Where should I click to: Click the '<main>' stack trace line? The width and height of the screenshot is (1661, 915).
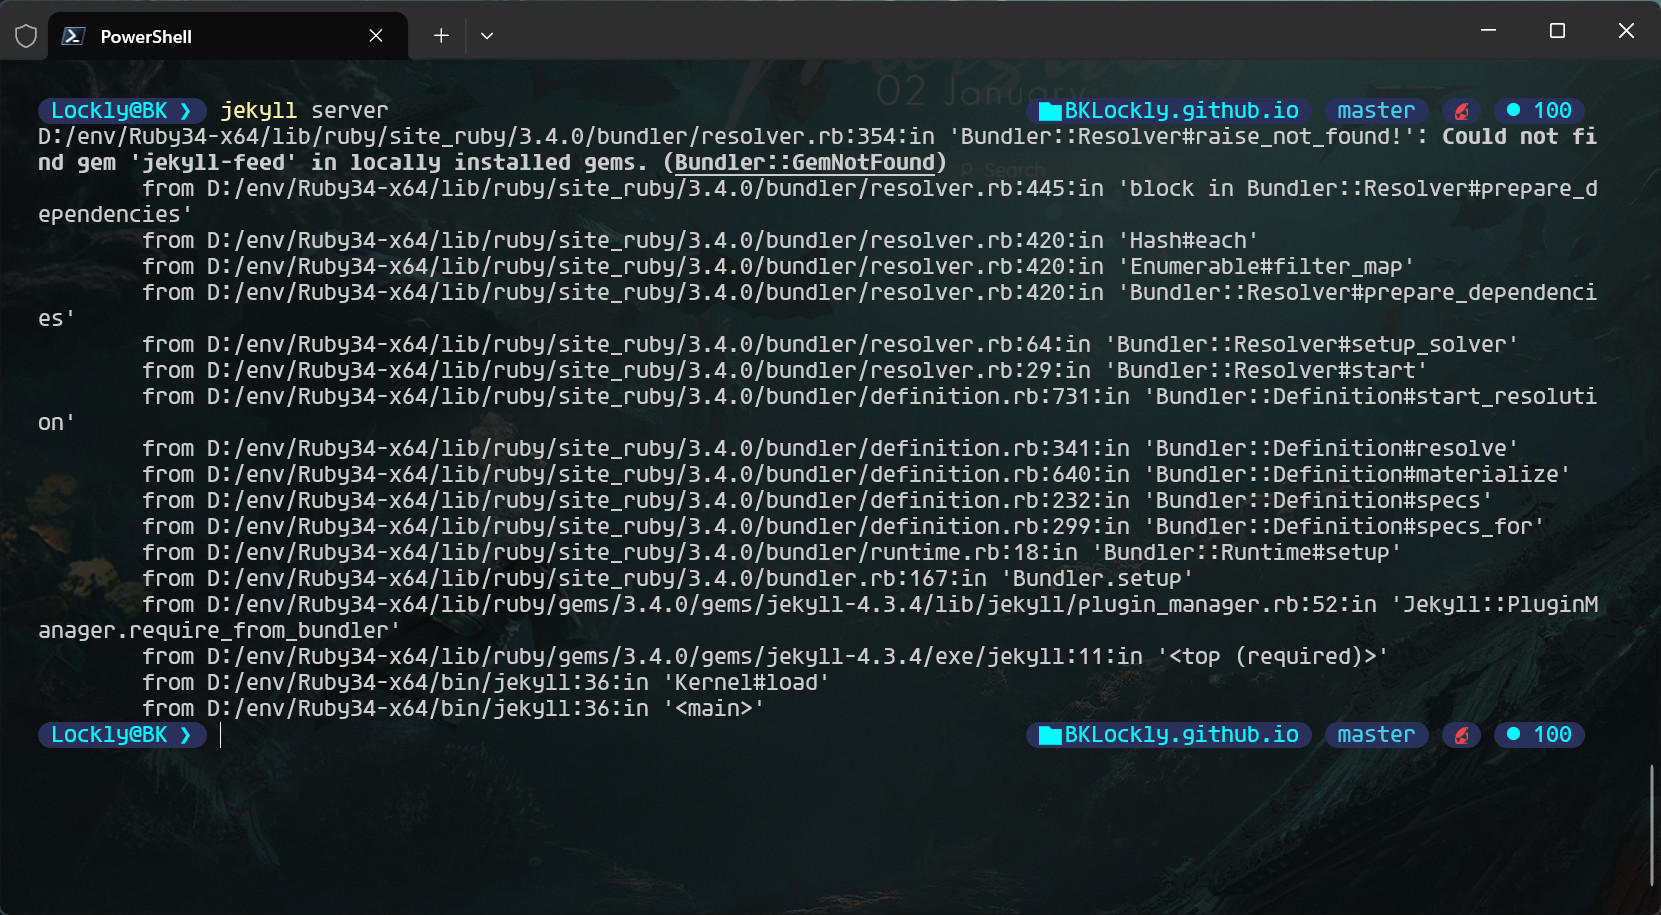coord(453,708)
